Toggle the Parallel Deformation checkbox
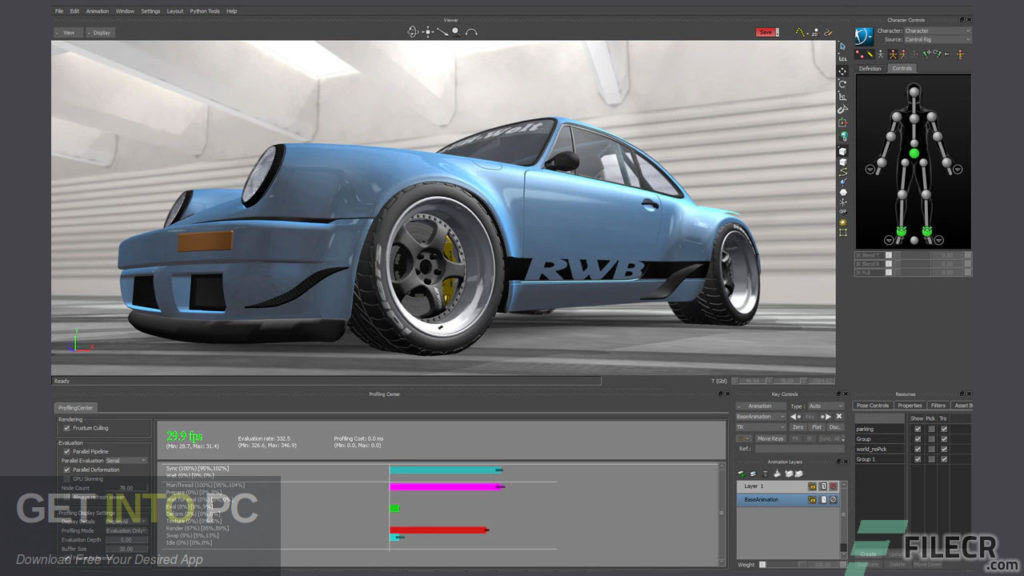This screenshot has width=1024, height=576. tap(67, 470)
